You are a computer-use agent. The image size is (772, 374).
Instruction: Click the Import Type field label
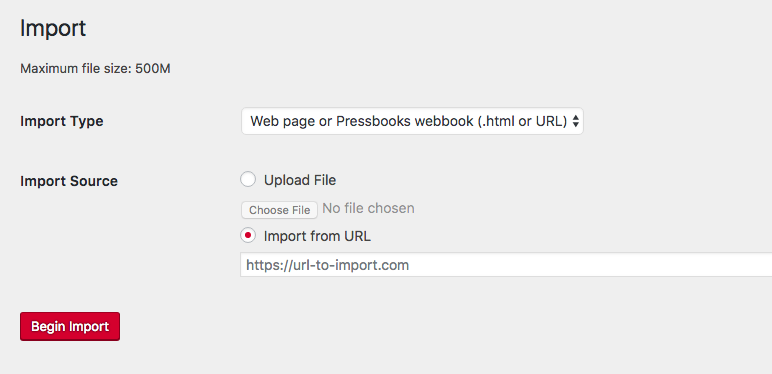[x=62, y=121]
